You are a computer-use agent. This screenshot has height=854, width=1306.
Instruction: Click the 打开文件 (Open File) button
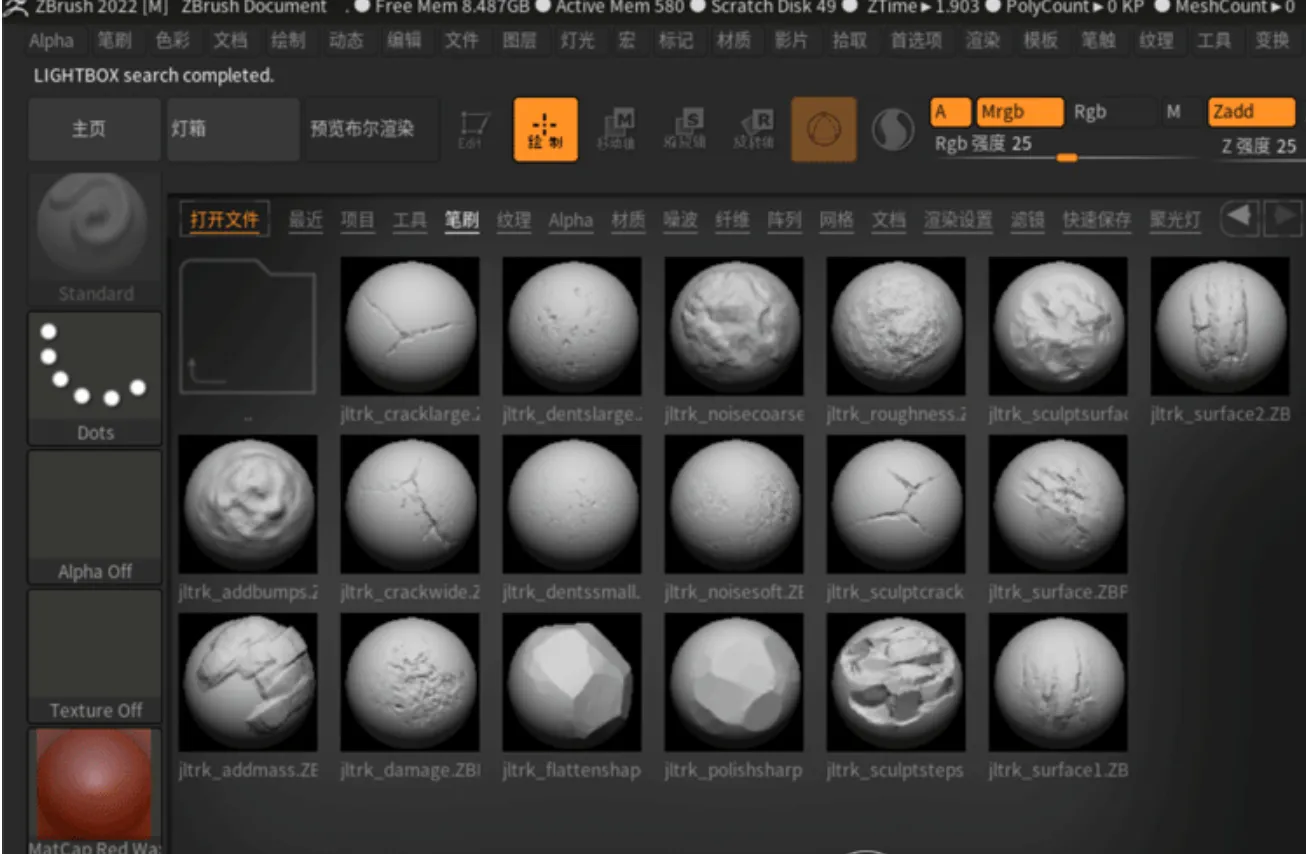(225, 220)
